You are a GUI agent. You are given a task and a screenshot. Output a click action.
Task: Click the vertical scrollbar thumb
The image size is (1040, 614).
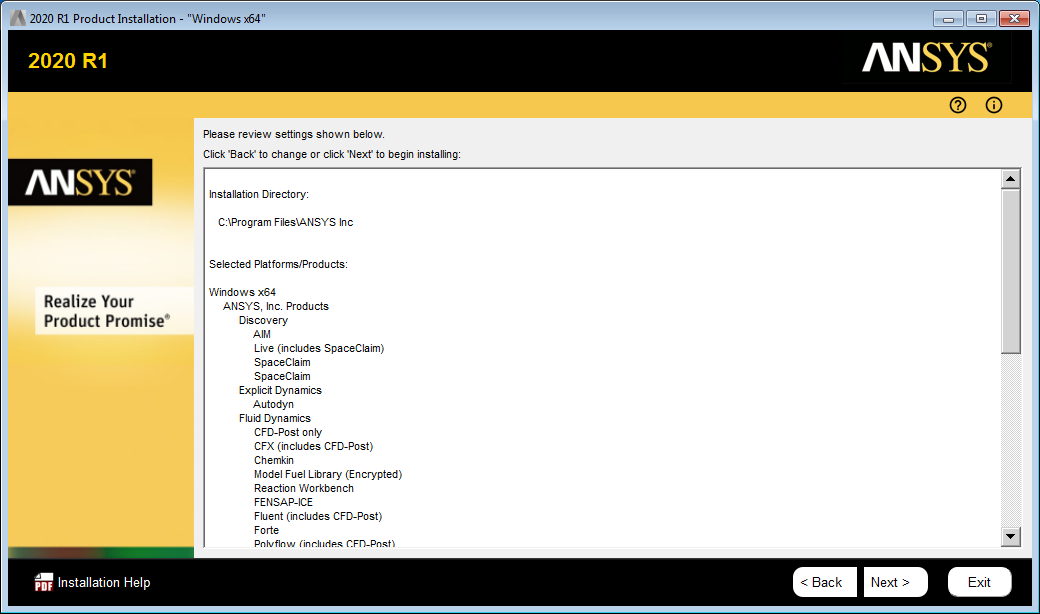[1011, 270]
